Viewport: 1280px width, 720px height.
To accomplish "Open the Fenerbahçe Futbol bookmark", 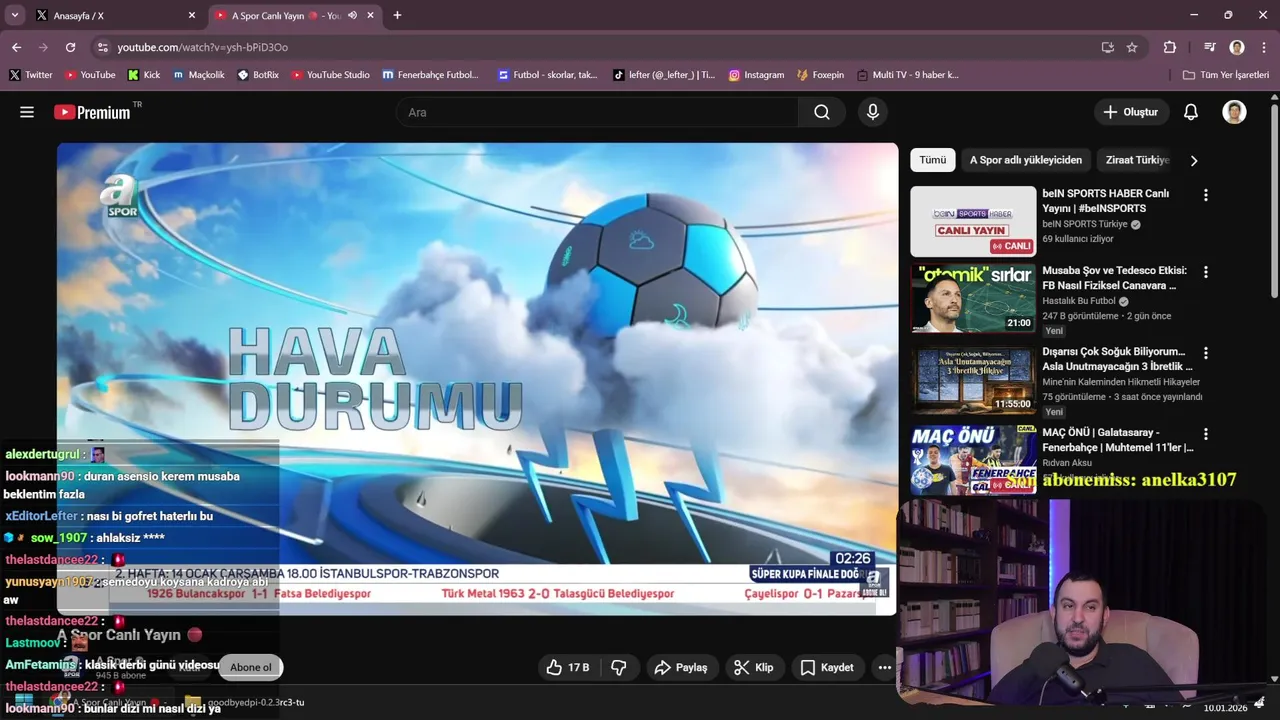I will [x=431, y=75].
